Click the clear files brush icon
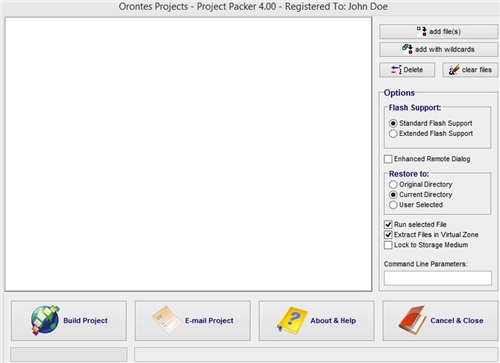The width and height of the screenshot is (500, 363). [454, 70]
